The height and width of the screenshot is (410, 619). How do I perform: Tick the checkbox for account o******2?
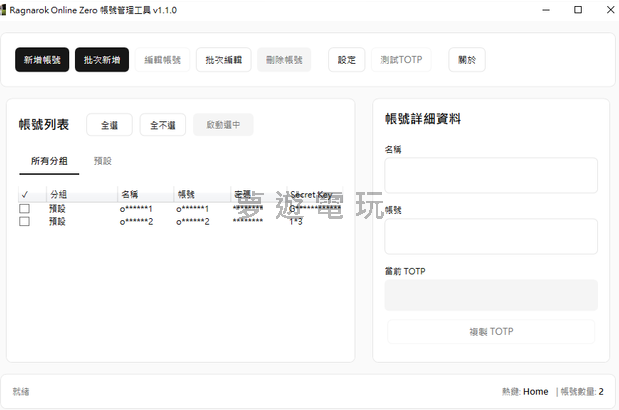(x=24, y=221)
